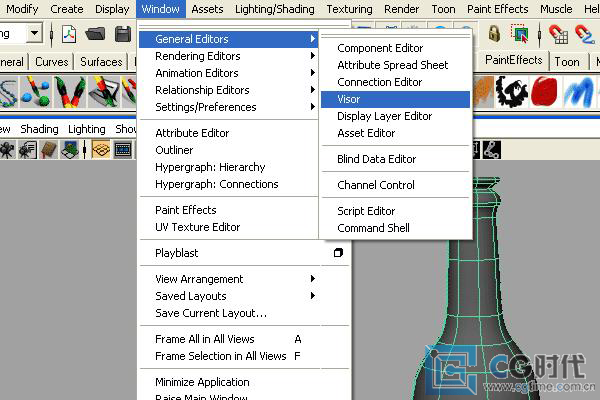Screen dimensions: 600x400
Task: Click the select camera panel icon
Action: click(7, 150)
